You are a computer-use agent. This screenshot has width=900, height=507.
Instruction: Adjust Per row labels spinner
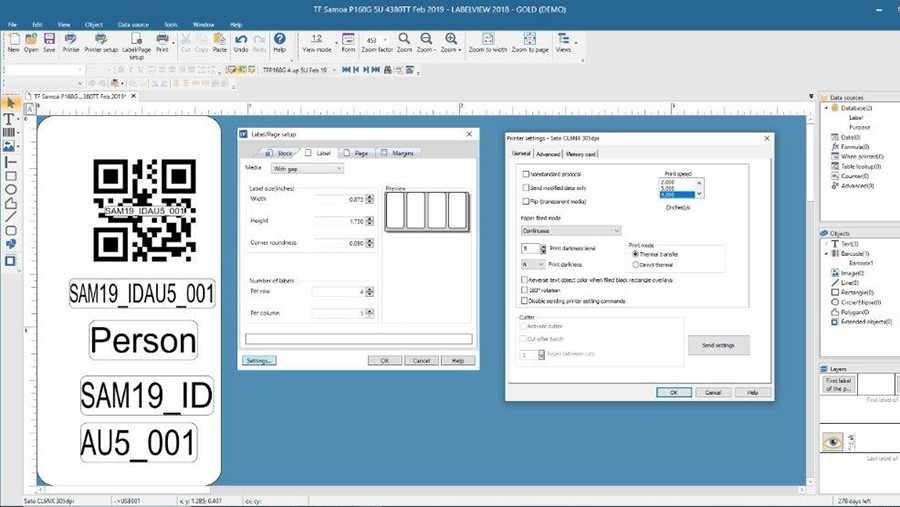coord(370,292)
